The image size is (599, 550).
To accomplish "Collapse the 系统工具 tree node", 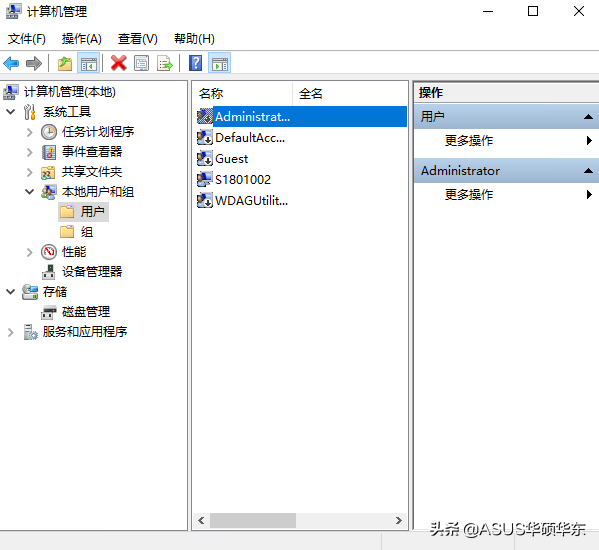I will 11,112.
